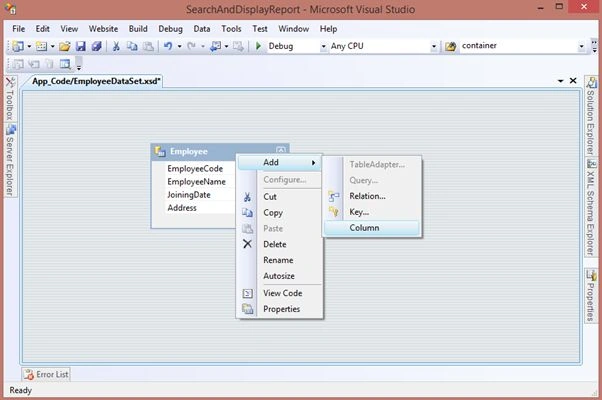602x400 pixels.
Task: Open the Data menu
Action: [x=202, y=29]
